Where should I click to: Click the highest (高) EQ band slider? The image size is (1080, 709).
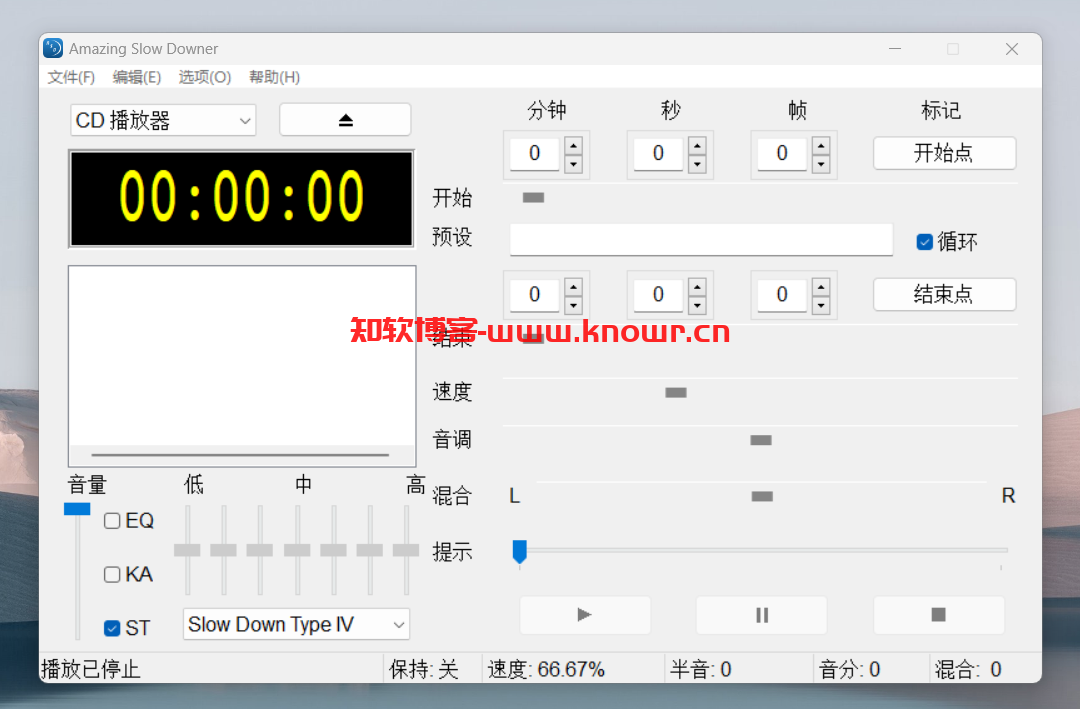coord(406,550)
